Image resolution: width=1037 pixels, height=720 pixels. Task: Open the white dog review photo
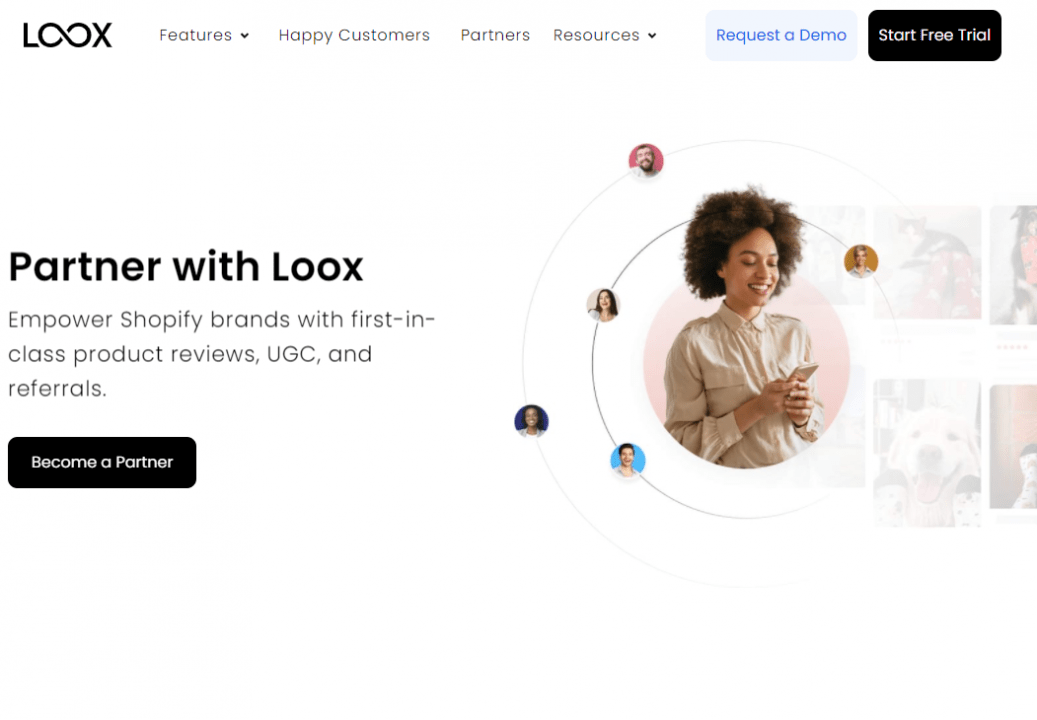927,452
